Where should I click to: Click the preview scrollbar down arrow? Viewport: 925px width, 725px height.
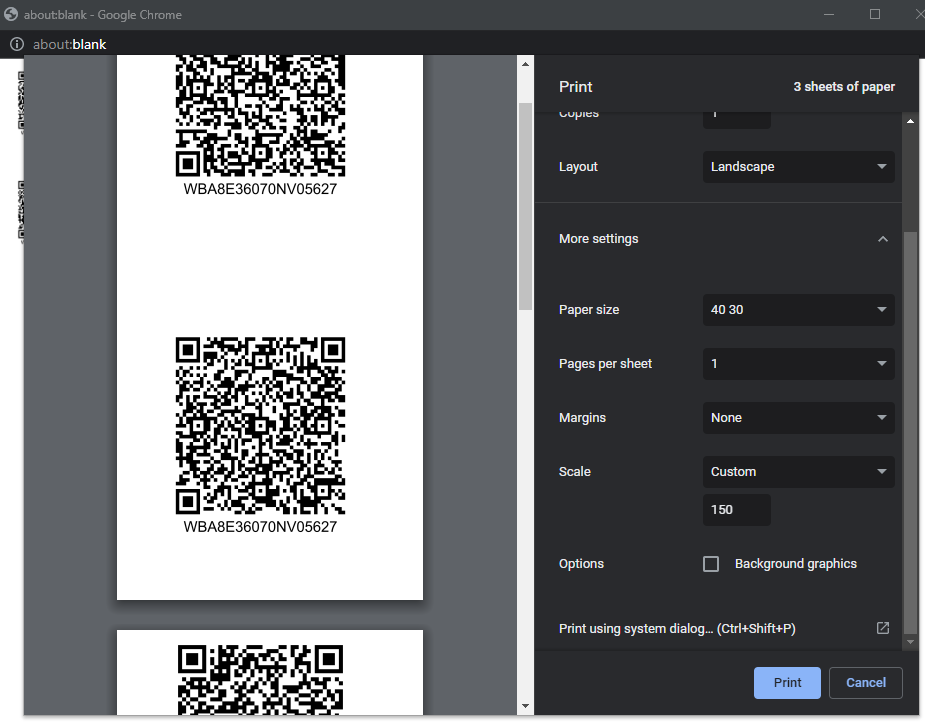pyautogui.click(x=525, y=706)
